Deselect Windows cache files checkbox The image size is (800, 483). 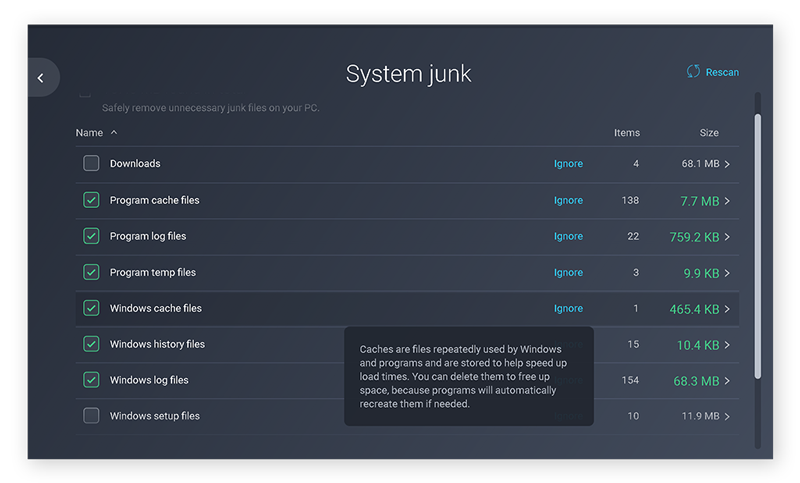[91, 308]
